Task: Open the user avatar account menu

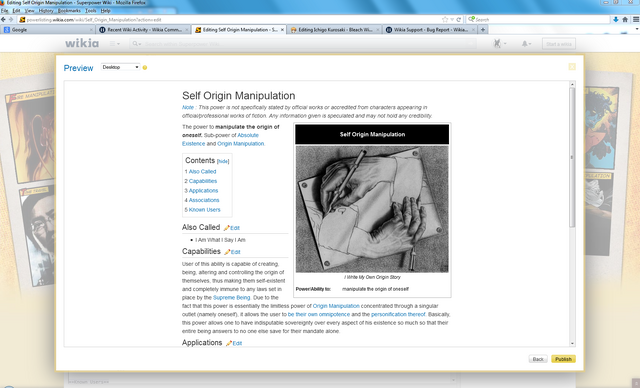Action: tap(500, 43)
